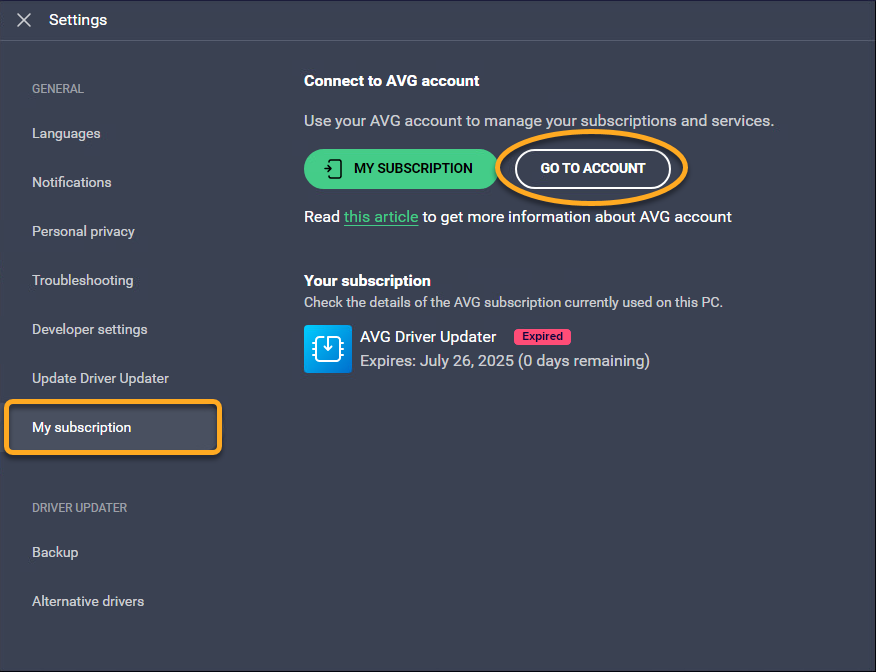Select Personal privacy in the sidebar

click(83, 232)
